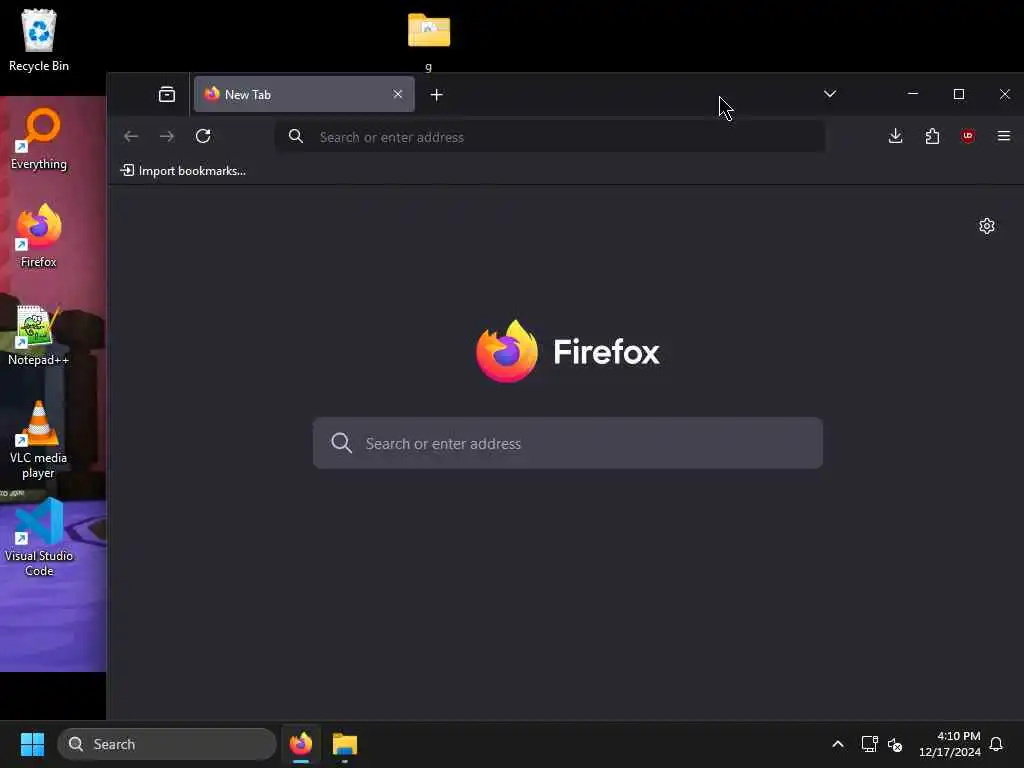Select the Notepad++ desktop shortcut

click(x=39, y=334)
